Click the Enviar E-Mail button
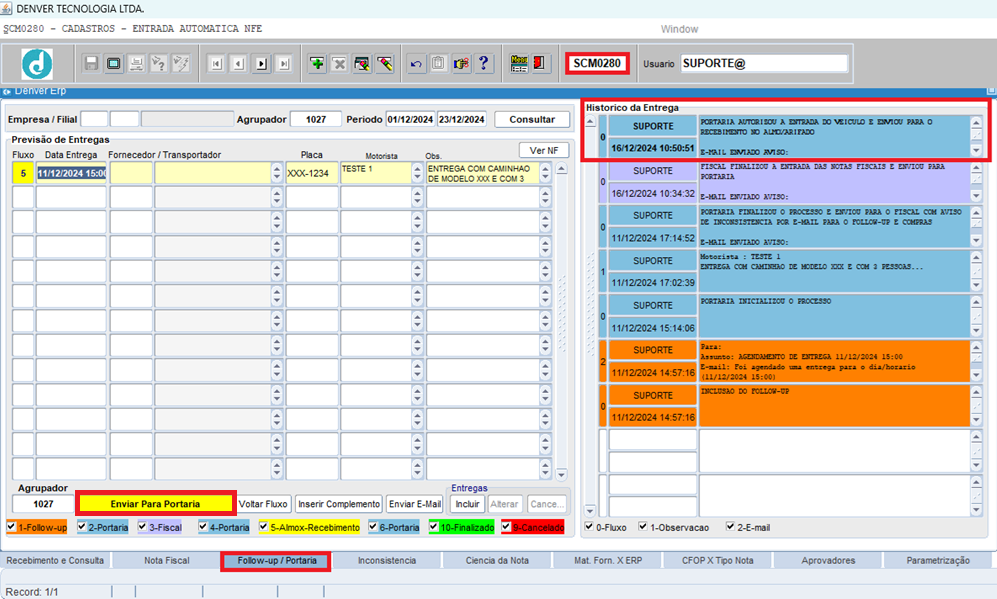Screen dimensions: 997x599 pos(415,504)
